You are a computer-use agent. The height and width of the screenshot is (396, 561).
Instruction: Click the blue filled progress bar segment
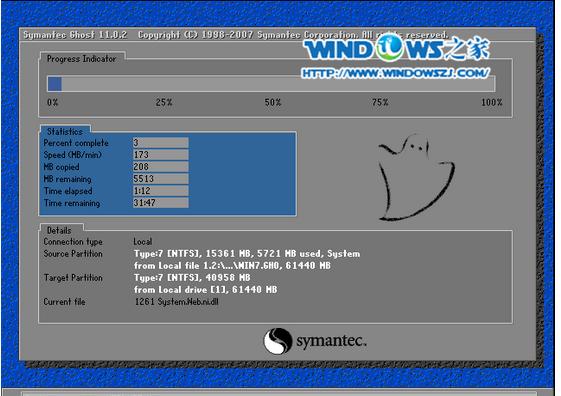pos(54,84)
